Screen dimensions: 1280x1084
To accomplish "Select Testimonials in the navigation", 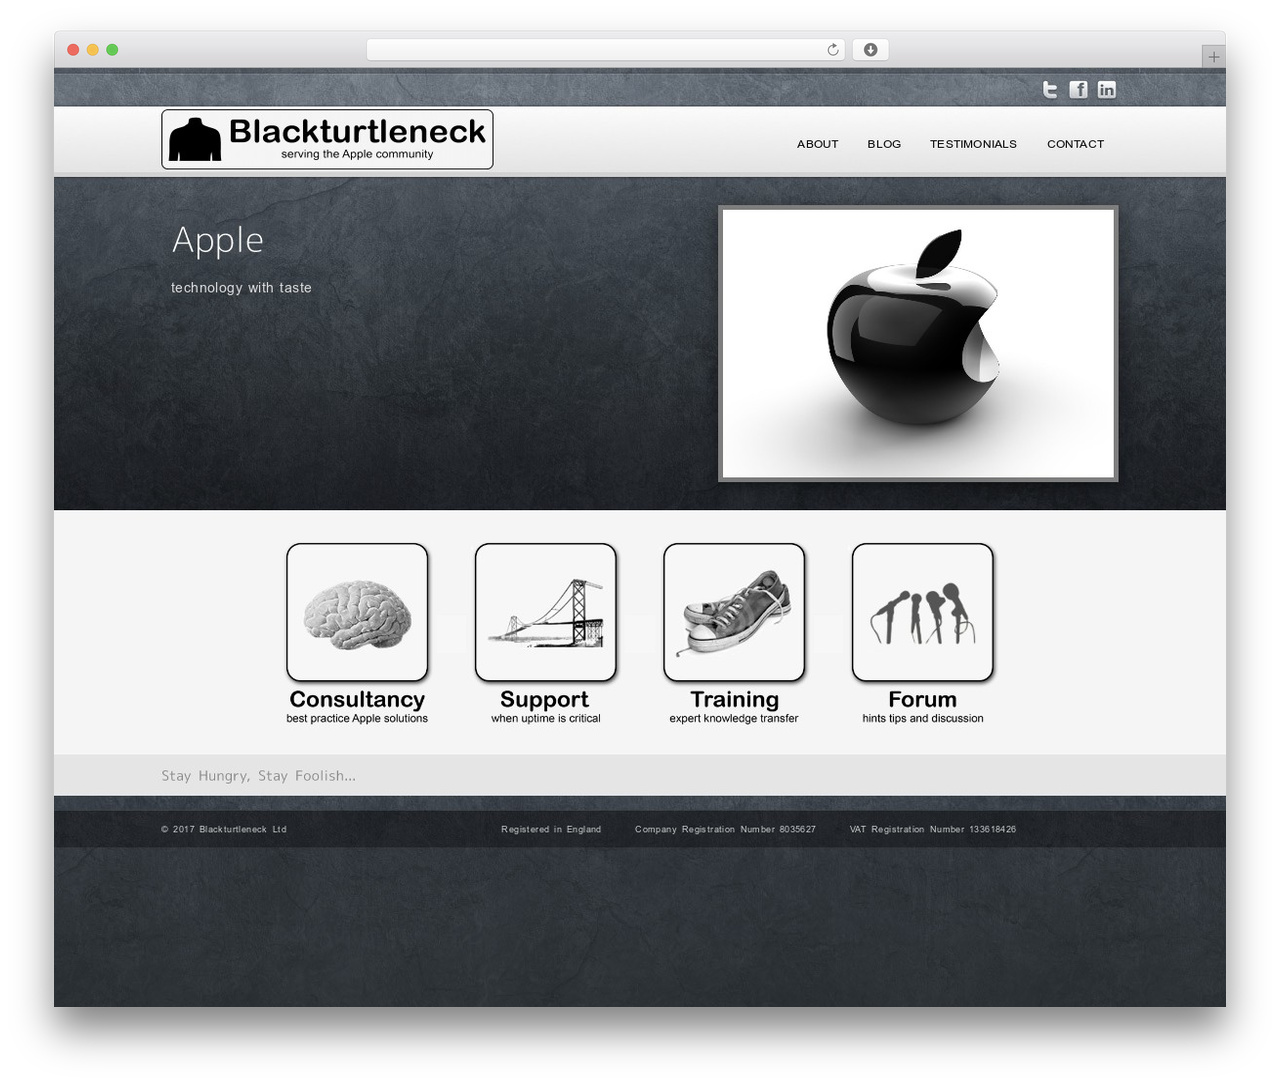I will coord(973,144).
